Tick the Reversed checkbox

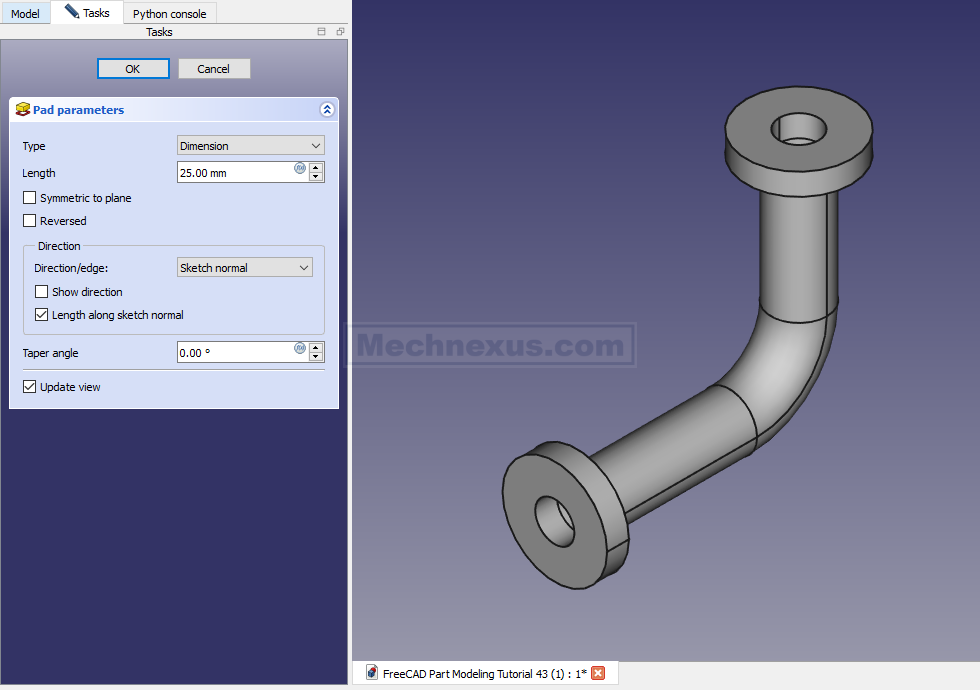click(29, 221)
